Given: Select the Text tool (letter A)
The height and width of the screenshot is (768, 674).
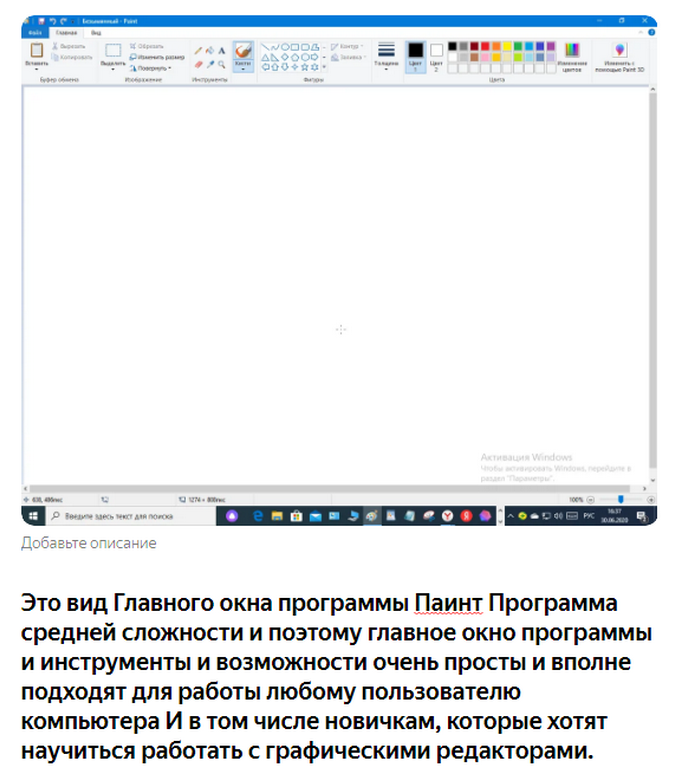Looking at the screenshot, I should pos(221,50).
